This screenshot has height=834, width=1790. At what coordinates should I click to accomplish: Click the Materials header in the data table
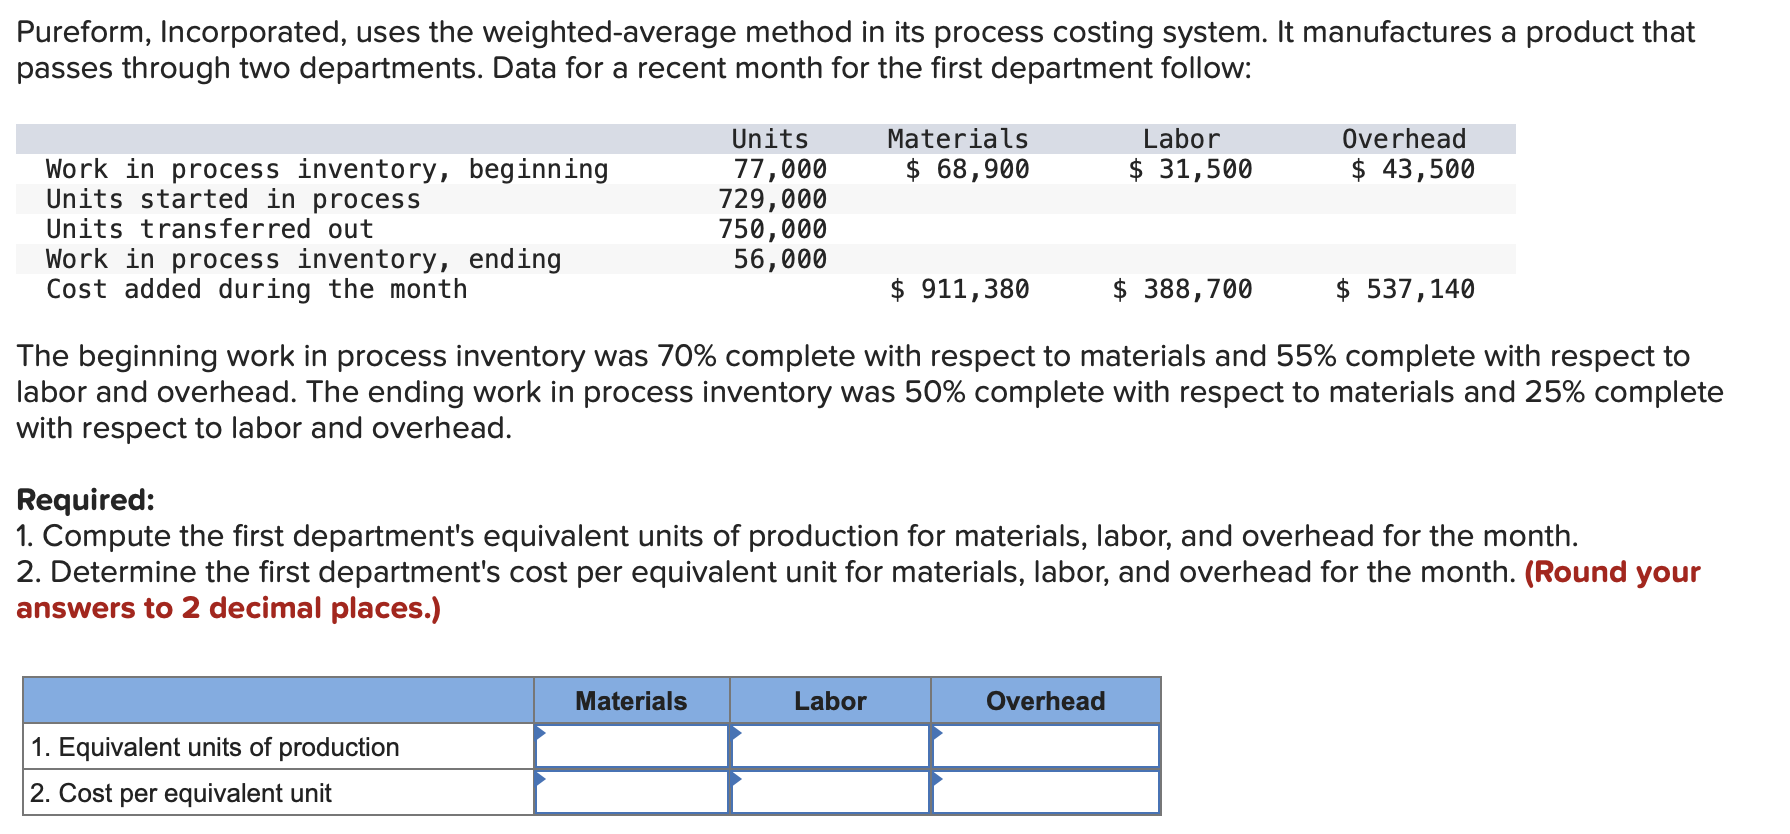click(x=958, y=139)
